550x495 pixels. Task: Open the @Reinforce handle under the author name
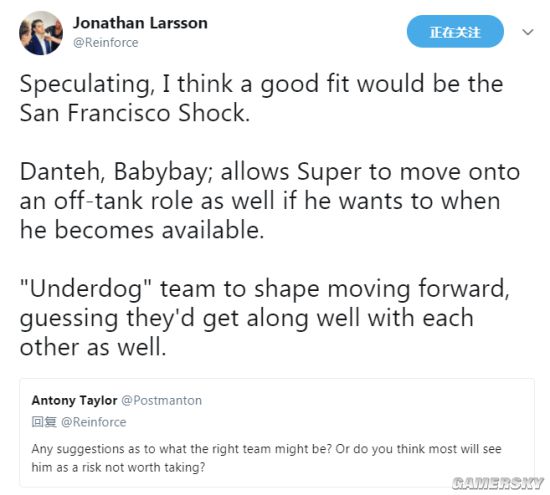click(x=106, y=42)
